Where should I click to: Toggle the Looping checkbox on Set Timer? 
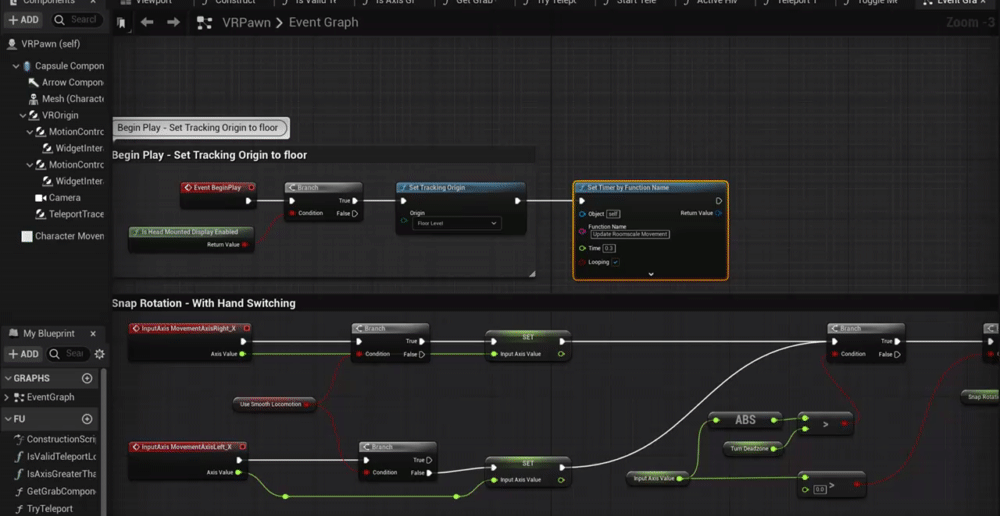pos(615,262)
